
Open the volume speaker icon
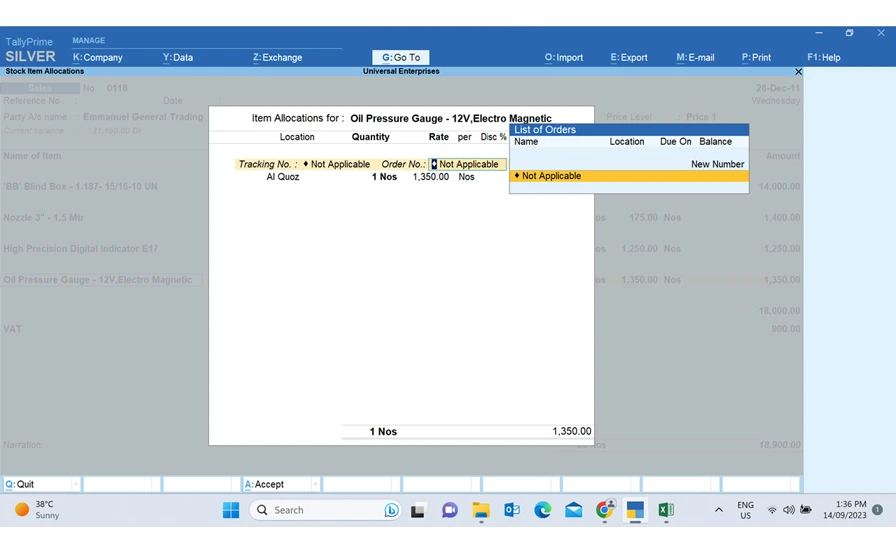point(789,510)
